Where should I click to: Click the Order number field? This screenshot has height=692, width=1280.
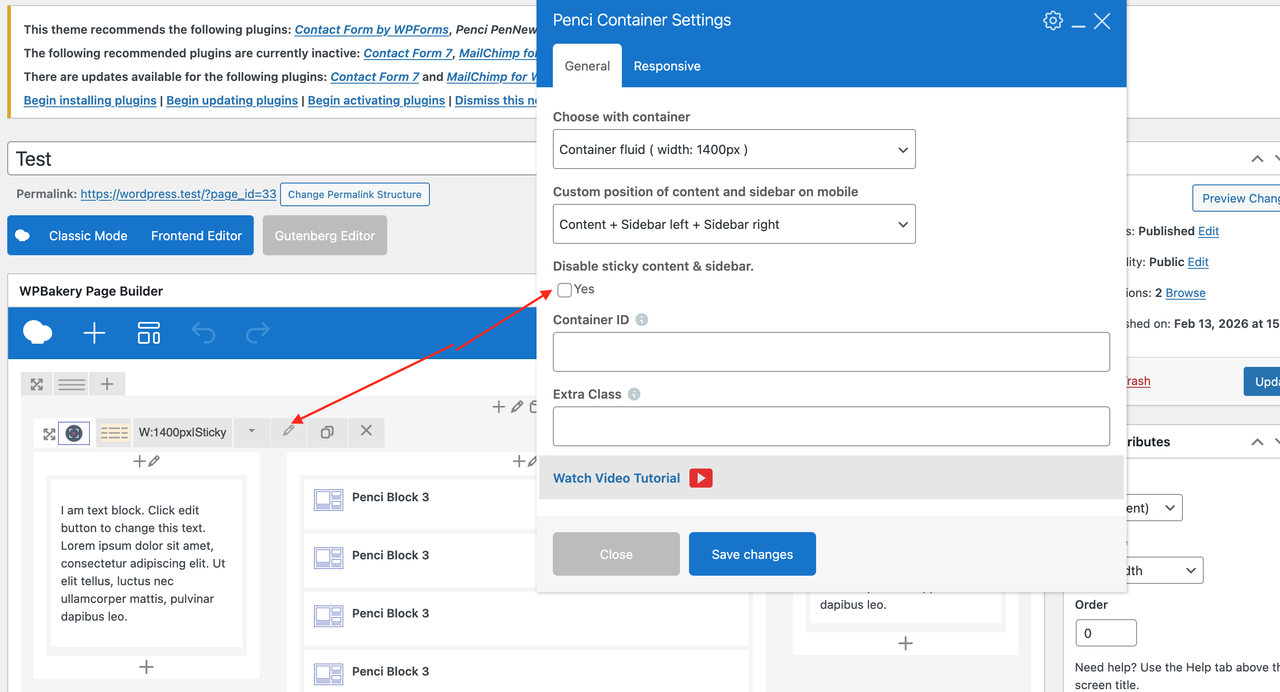(x=1106, y=633)
